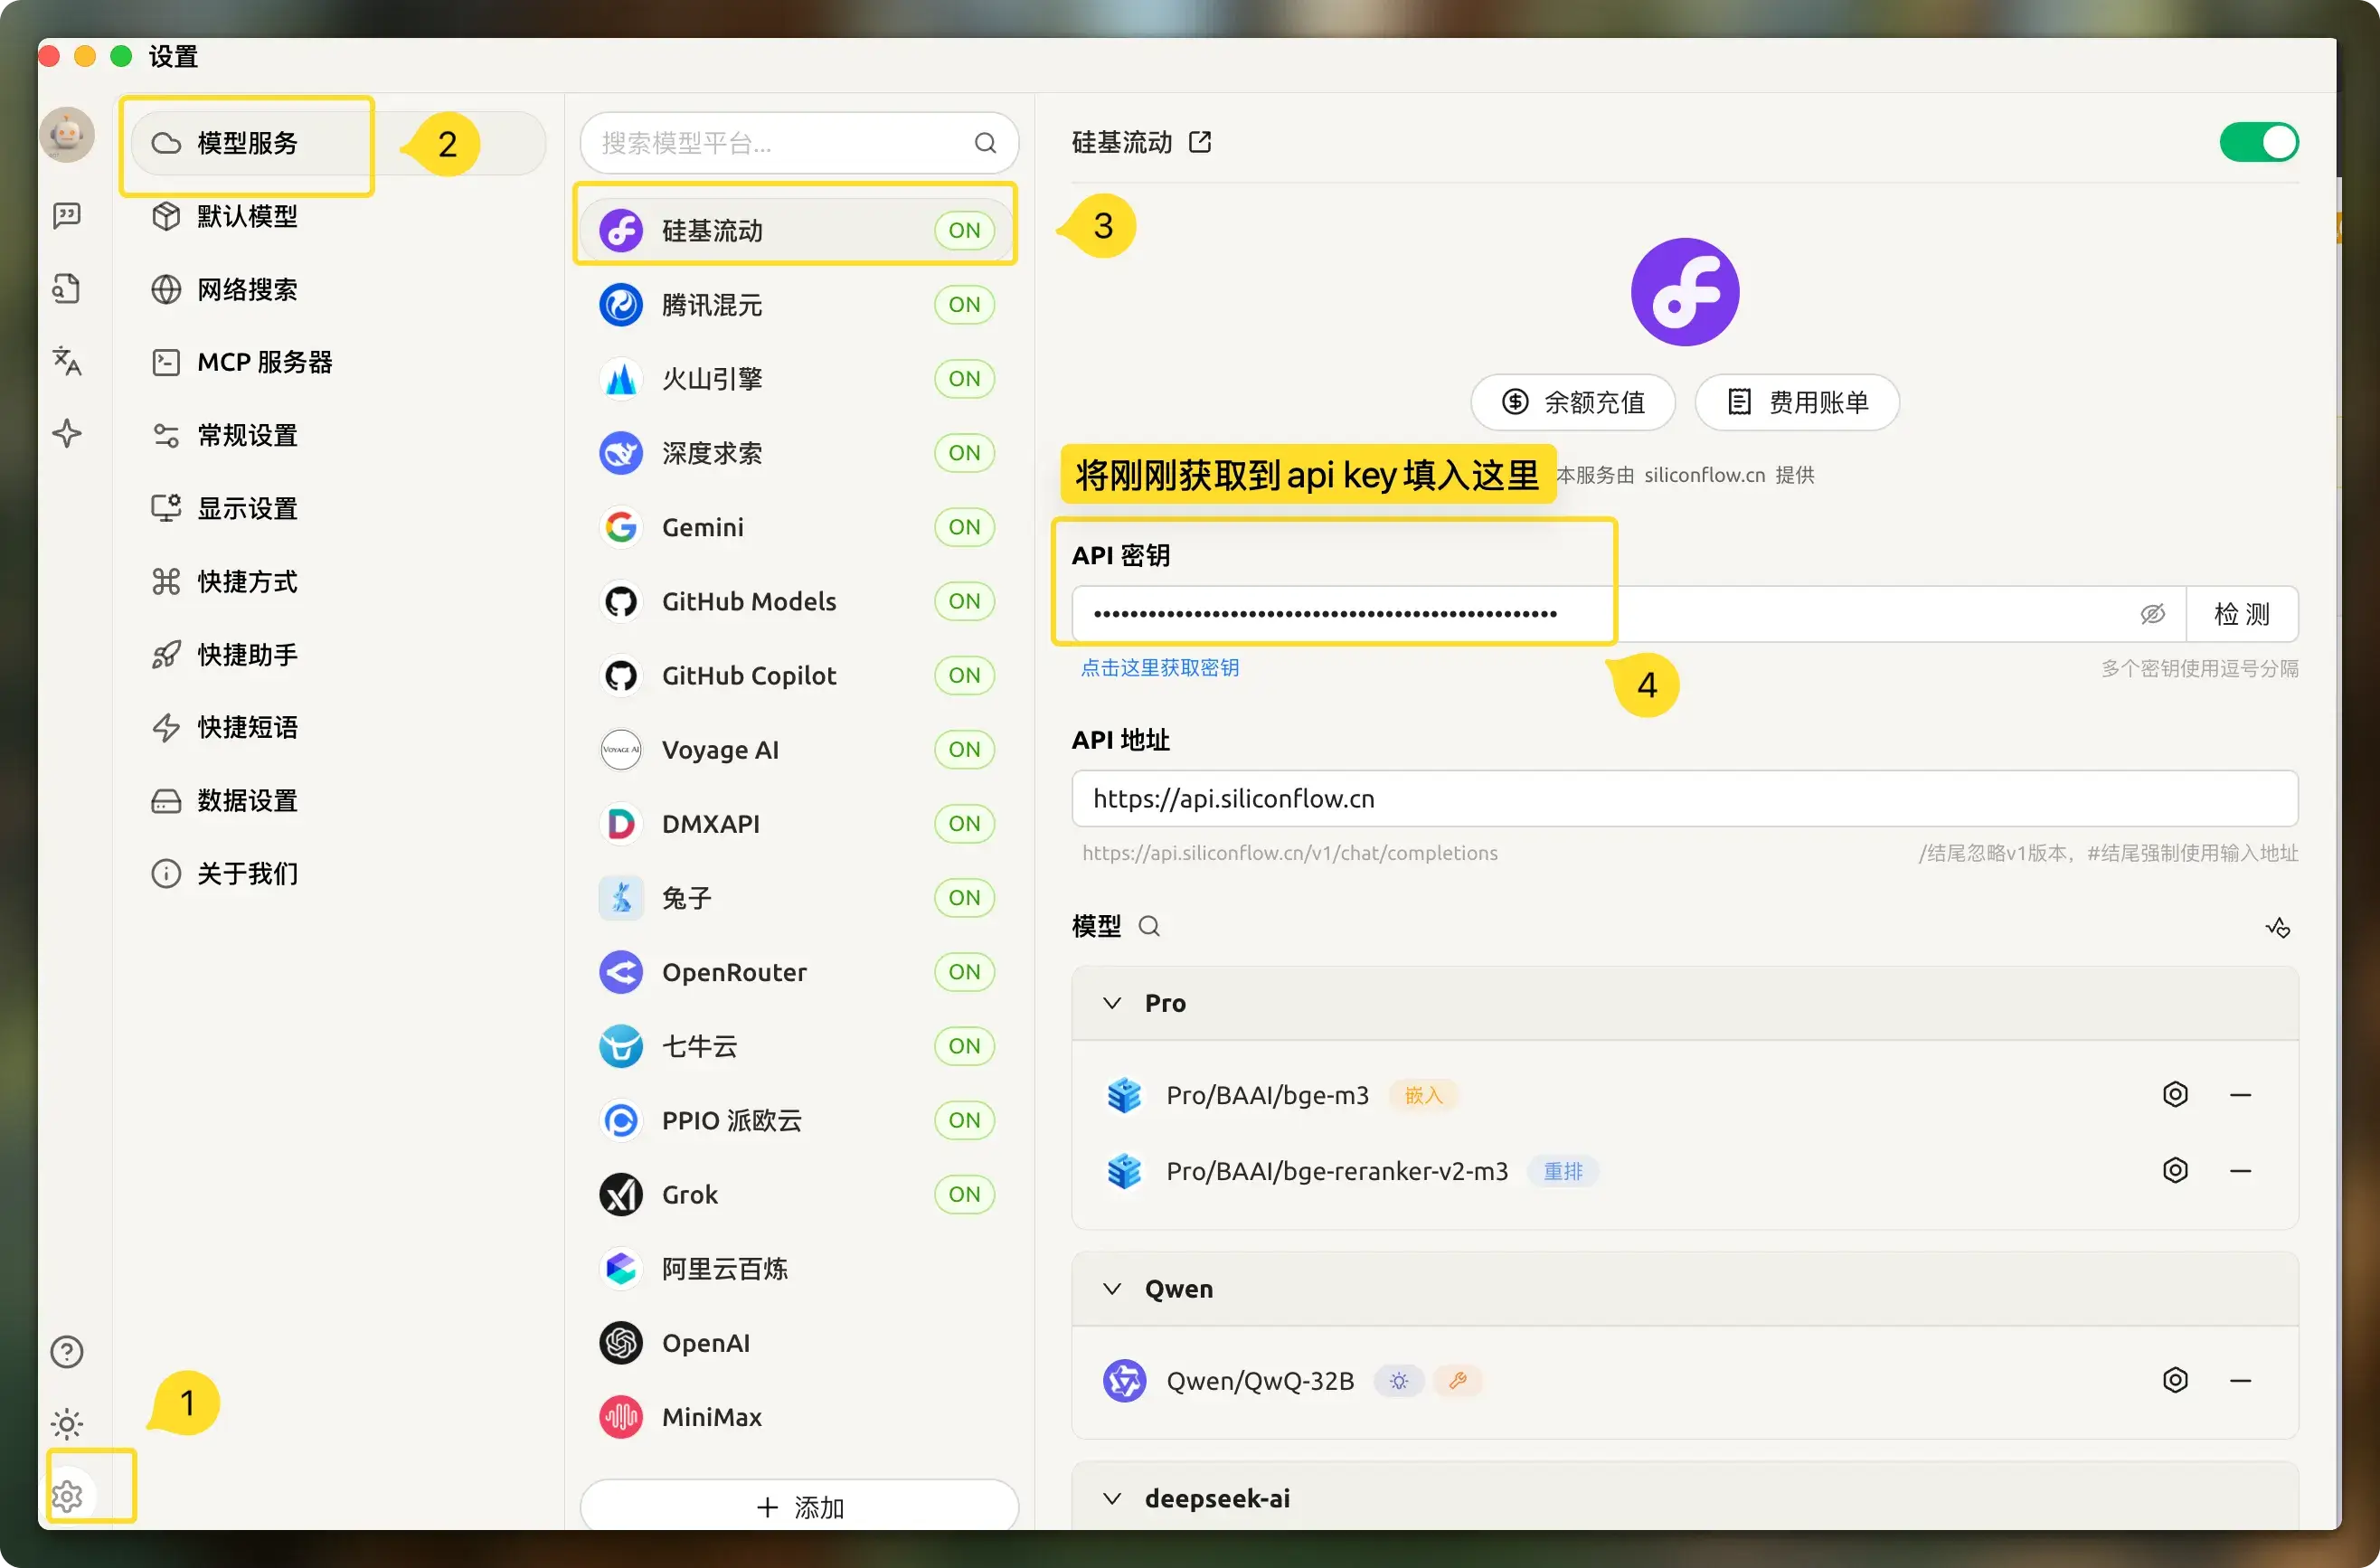Image resolution: width=2380 pixels, height=1568 pixels.
Task: Open the 默认模型 settings menu item
Action: (247, 216)
